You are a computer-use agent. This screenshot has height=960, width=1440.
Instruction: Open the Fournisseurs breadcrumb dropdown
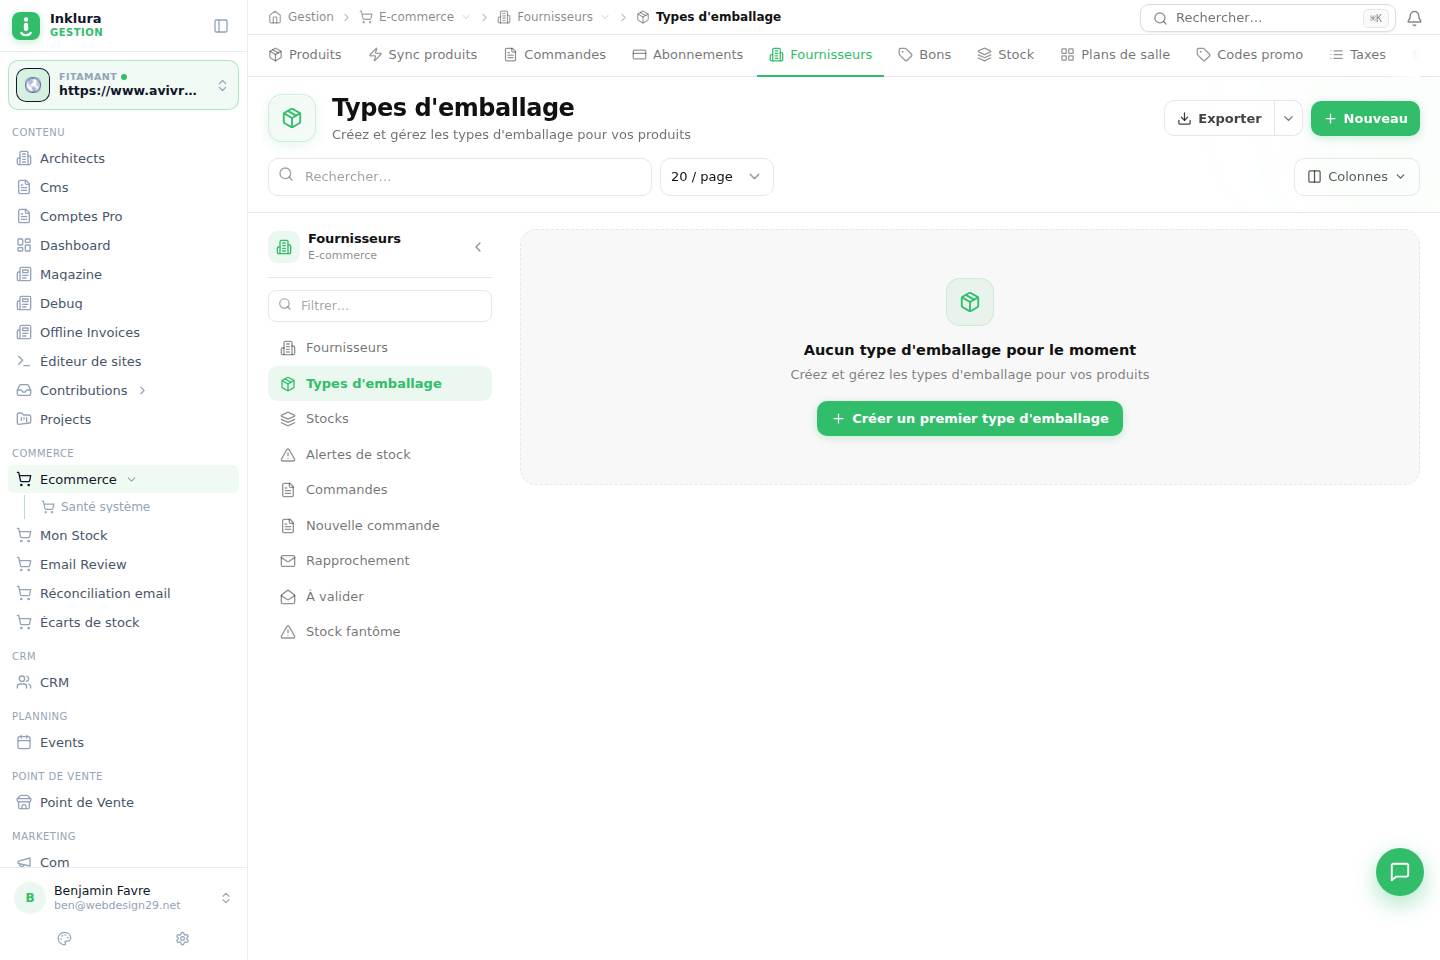click(x=605, y=17)
